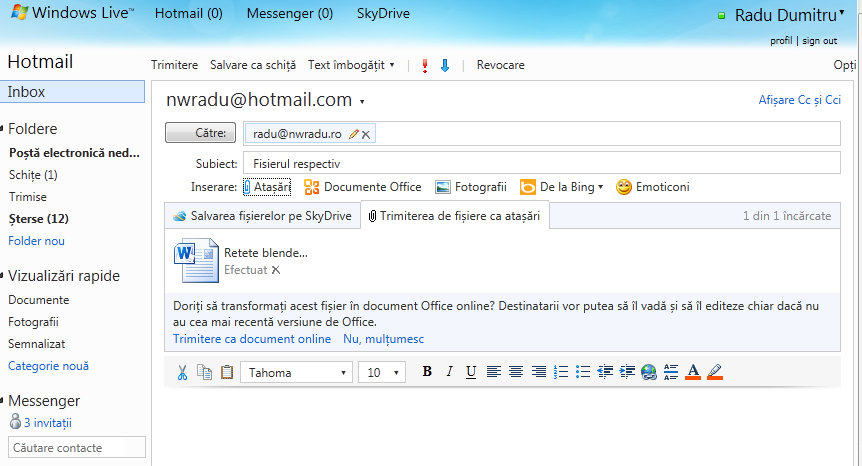Send the message with Trimitere
The height and width of the screenshot is (466, 862).
pos(174,65)
